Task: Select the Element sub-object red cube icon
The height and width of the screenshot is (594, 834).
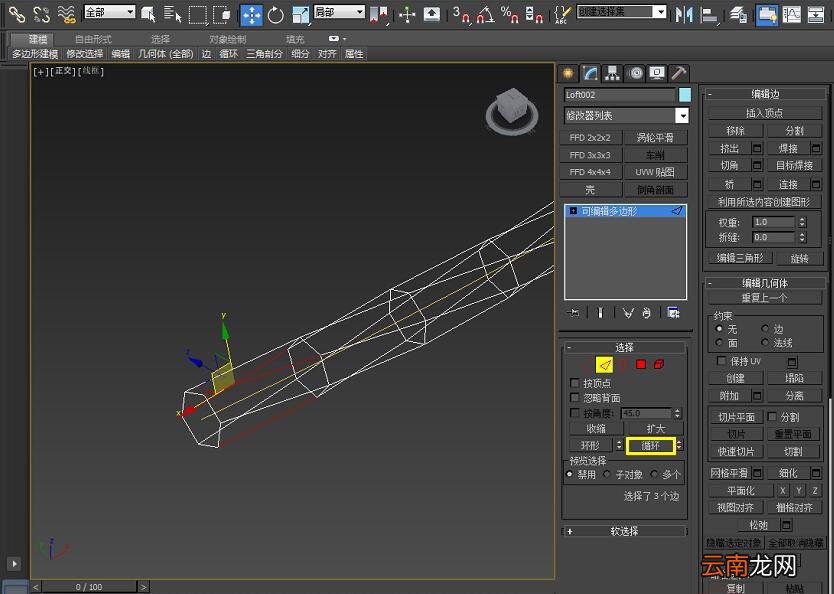Action: (x=659, y=364)
